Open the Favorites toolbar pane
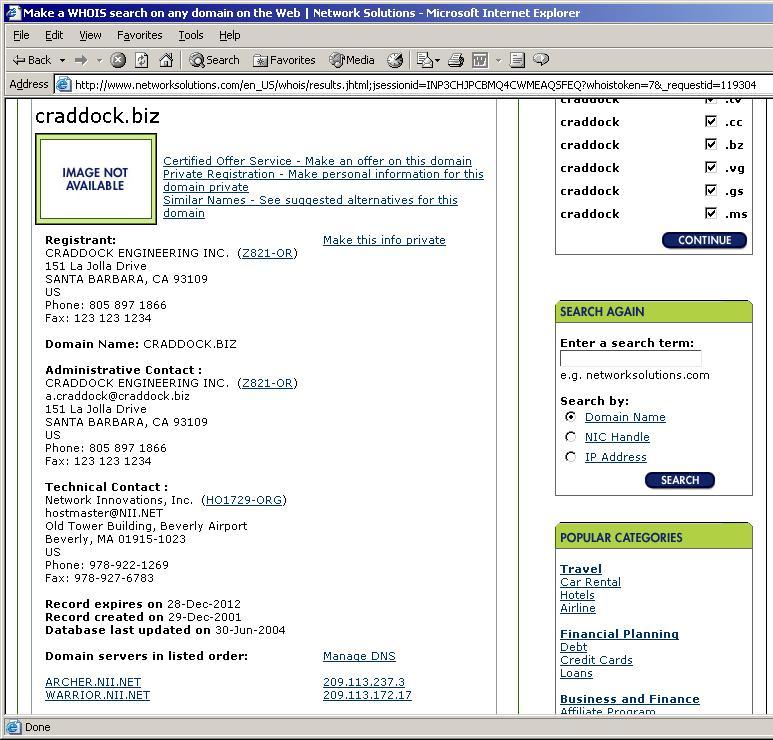The height and width of the screenshot is (740, 773). [x=284, y=60]
